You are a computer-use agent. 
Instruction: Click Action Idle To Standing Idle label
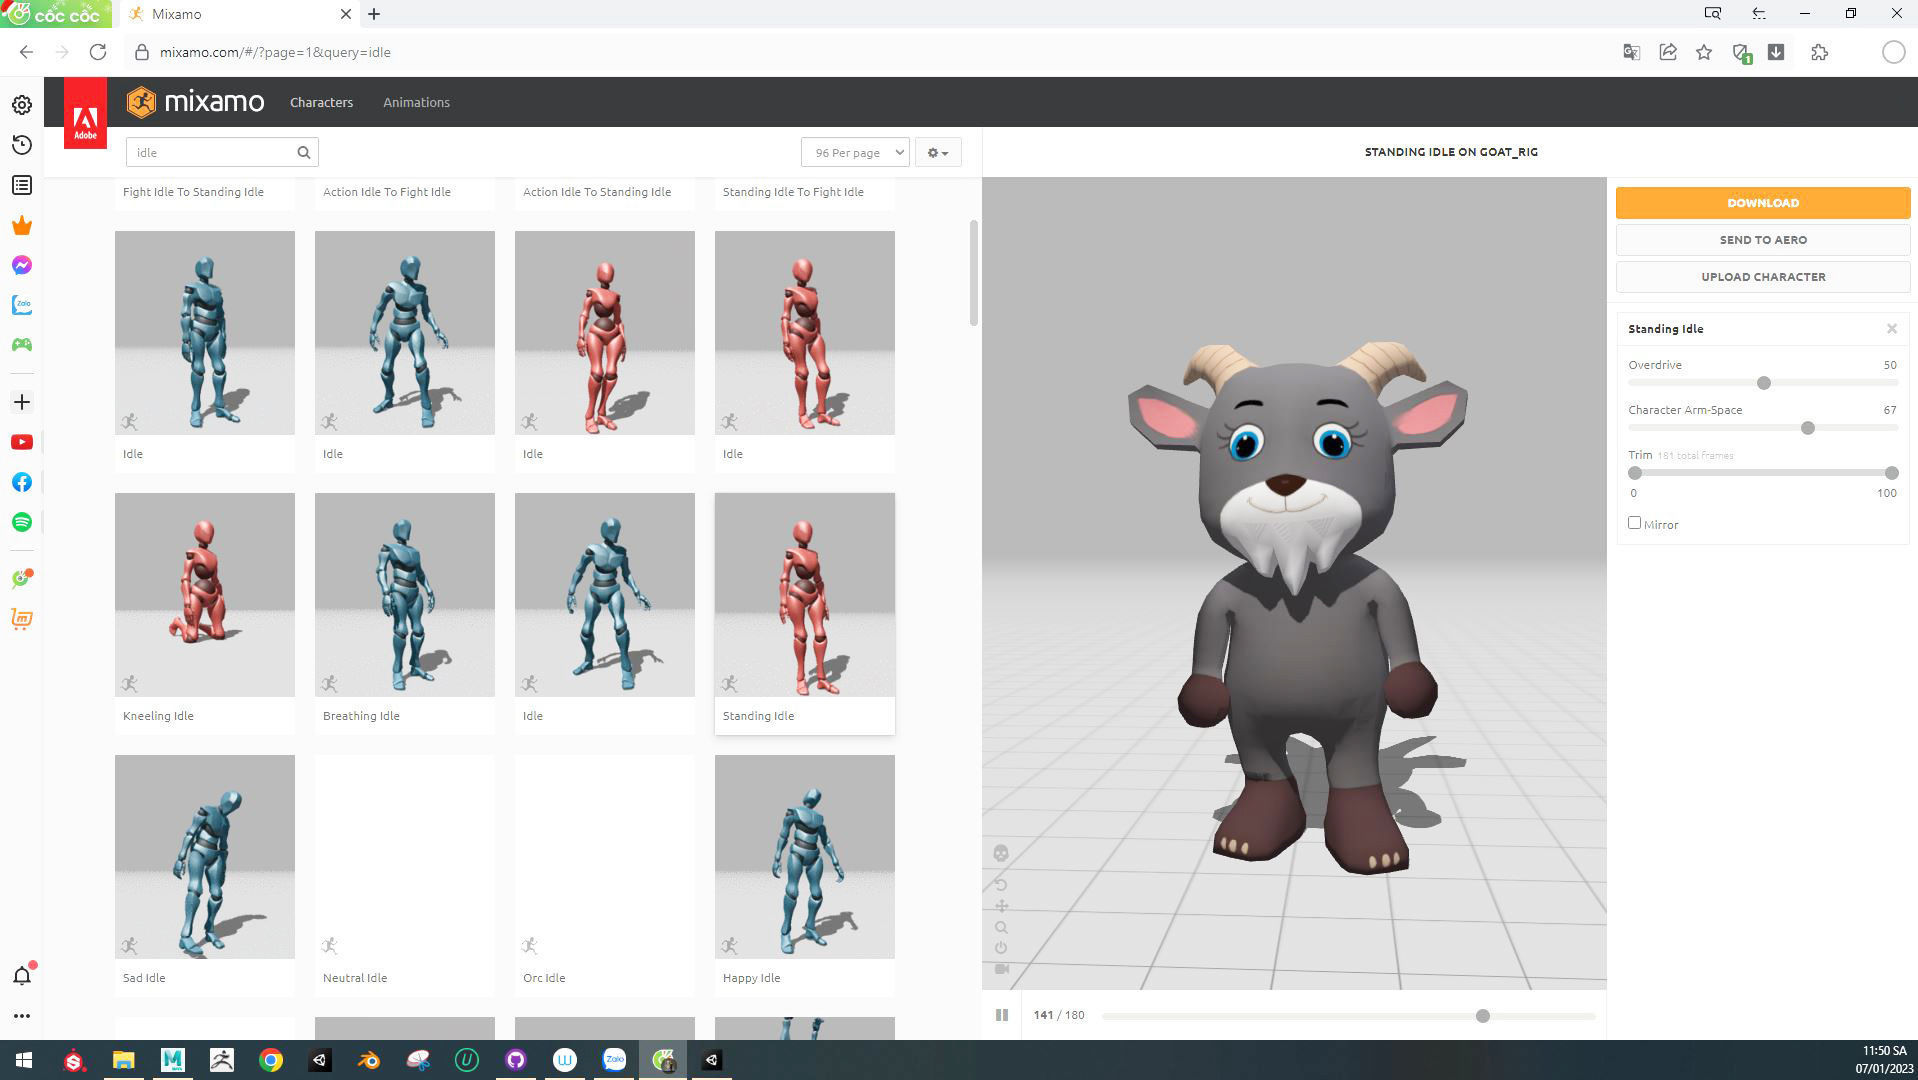point(597,192)
